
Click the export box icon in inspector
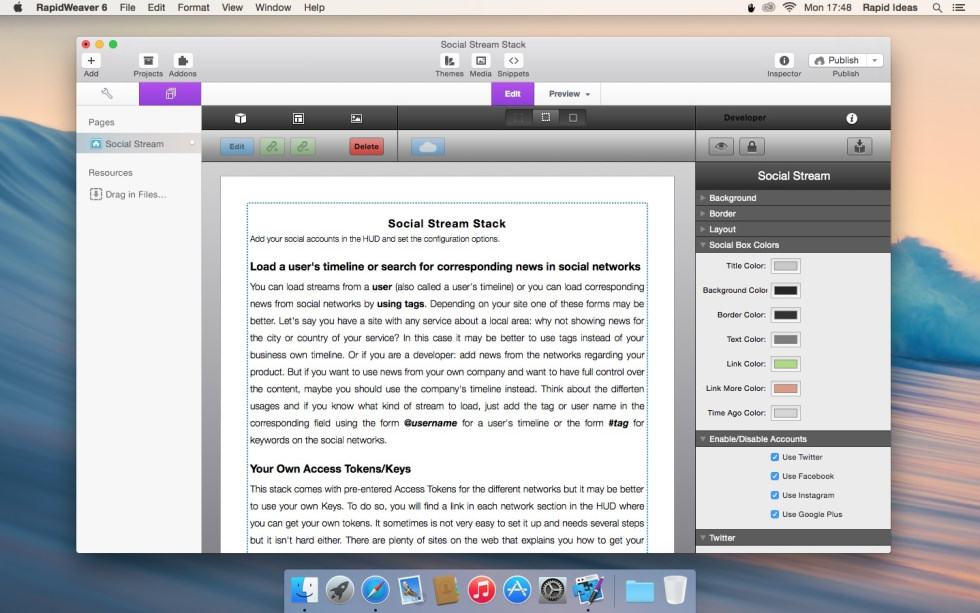pyautogui.click(x=860, y=146)
